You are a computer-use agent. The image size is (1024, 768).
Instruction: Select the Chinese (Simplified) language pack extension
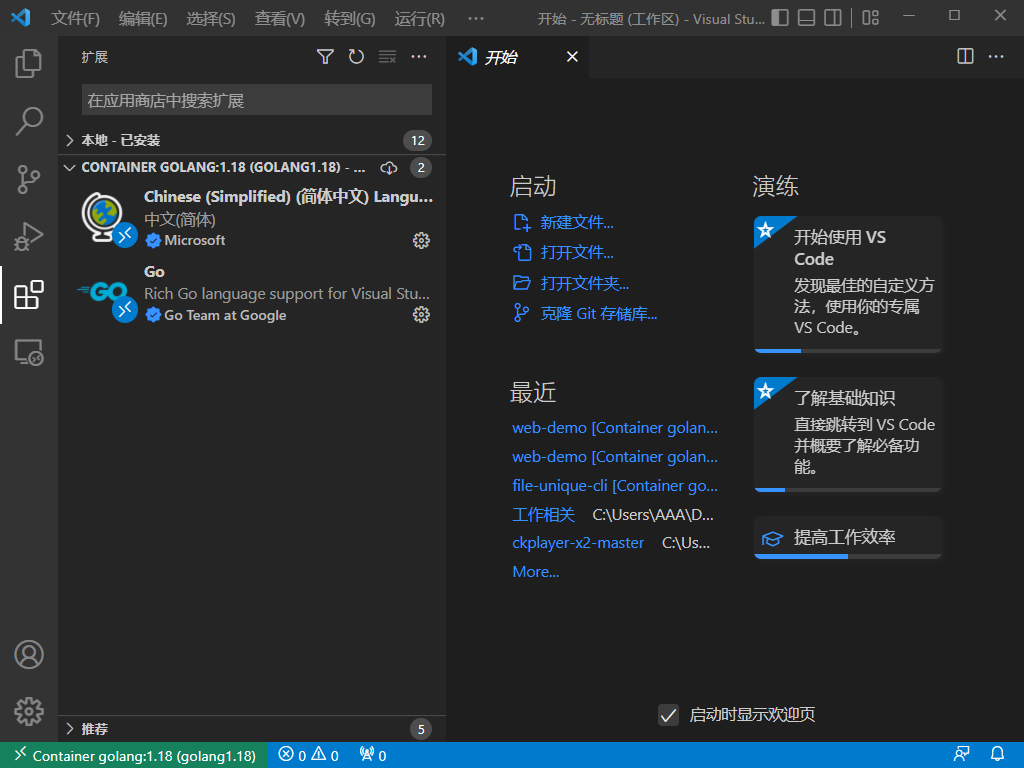click(x=251, y=218)
